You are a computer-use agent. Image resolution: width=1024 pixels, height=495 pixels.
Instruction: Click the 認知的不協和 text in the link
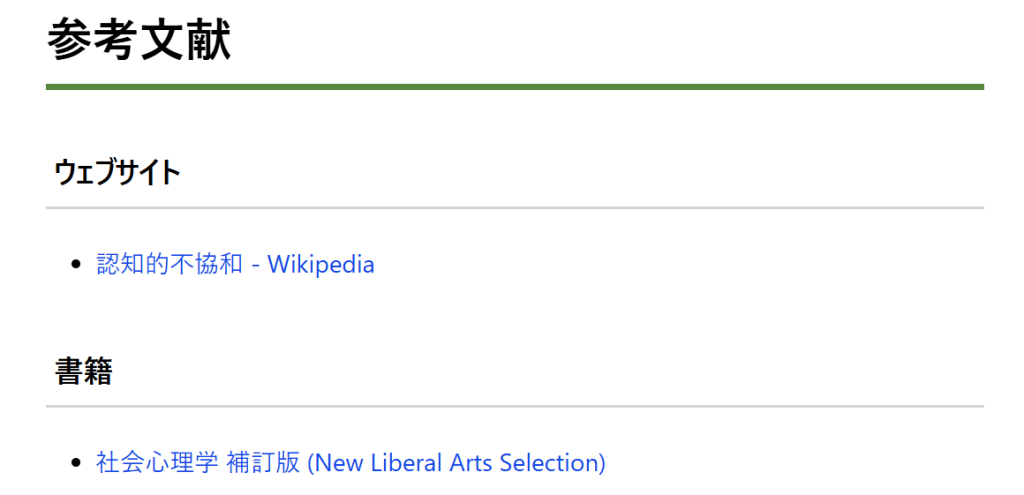(169, 265)
